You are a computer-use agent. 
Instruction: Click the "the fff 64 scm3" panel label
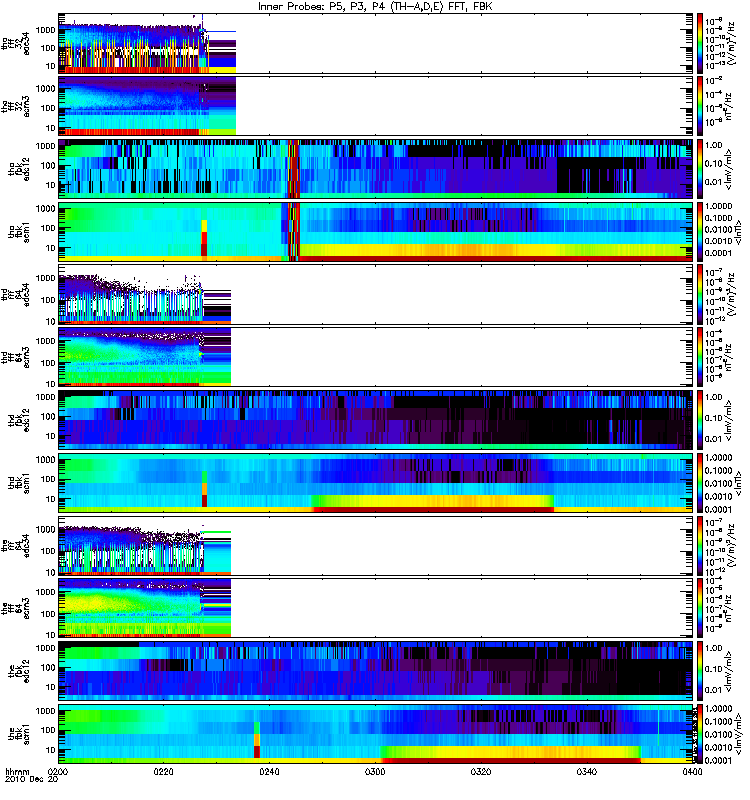click(x=16, y=609)
